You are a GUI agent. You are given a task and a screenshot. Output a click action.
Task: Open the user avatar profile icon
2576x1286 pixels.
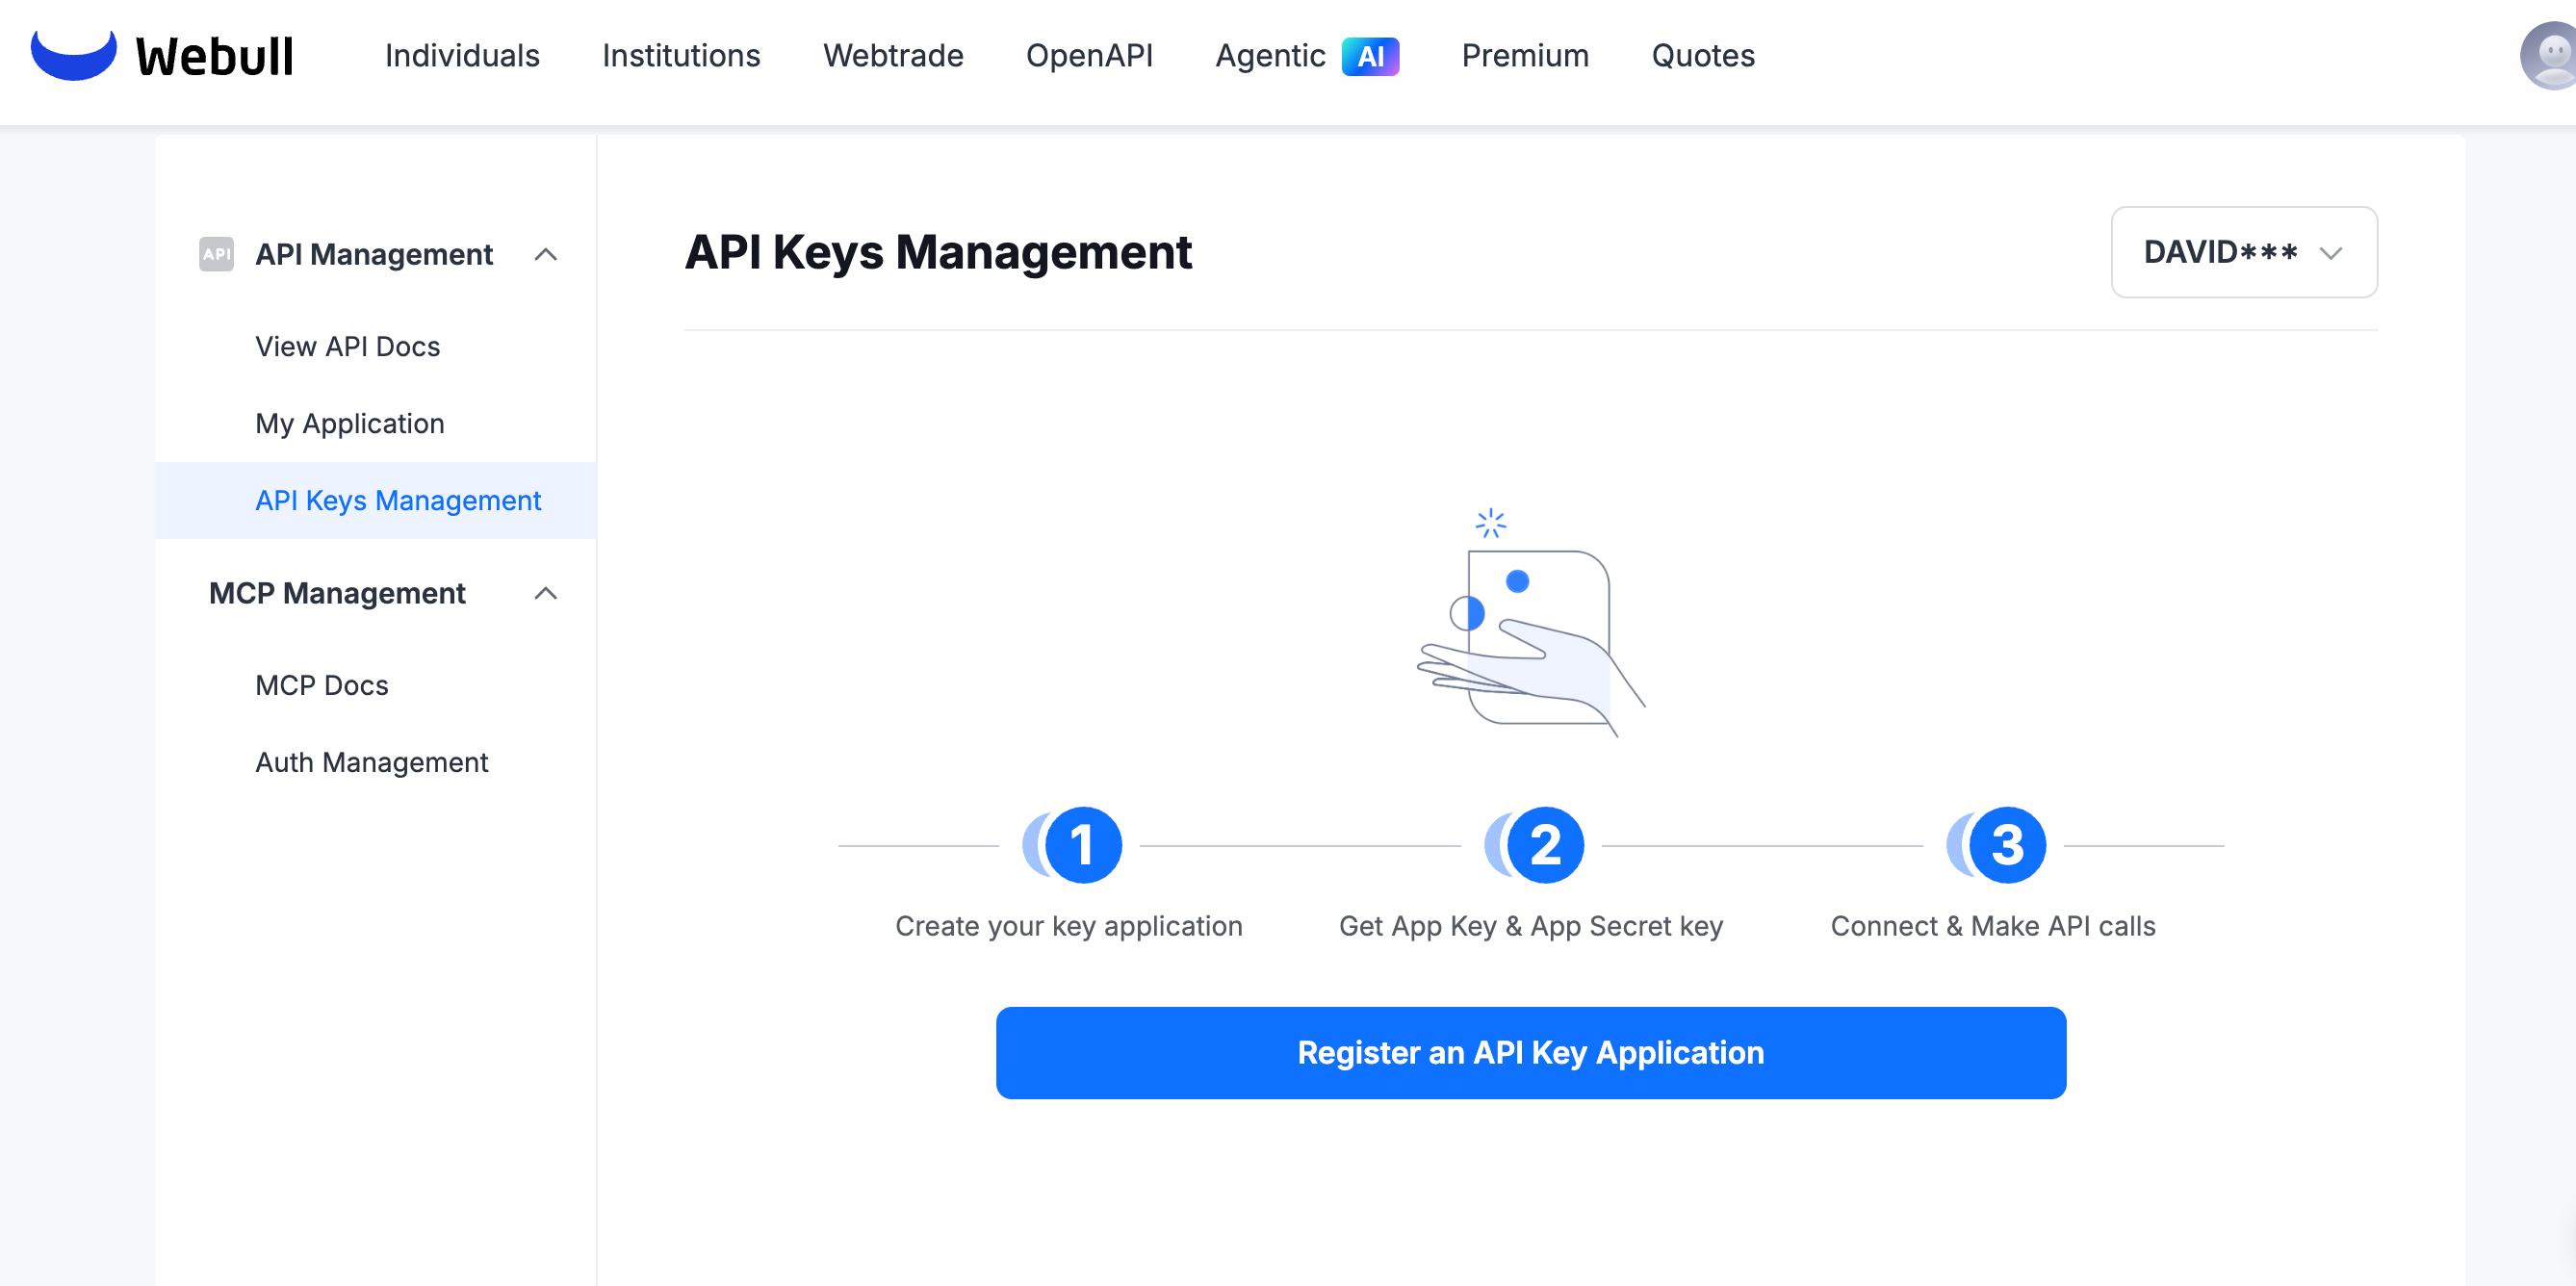[x=2549, y=56]
